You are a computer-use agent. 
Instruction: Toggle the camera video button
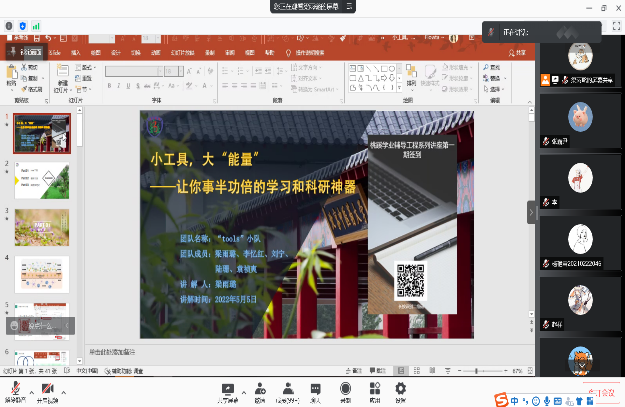click(47, 389)
